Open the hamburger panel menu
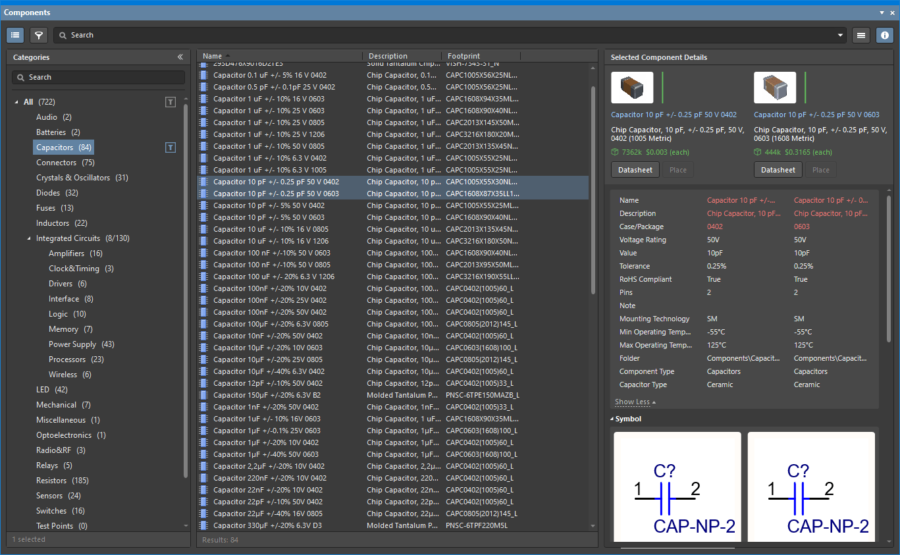 click(861, 35)
